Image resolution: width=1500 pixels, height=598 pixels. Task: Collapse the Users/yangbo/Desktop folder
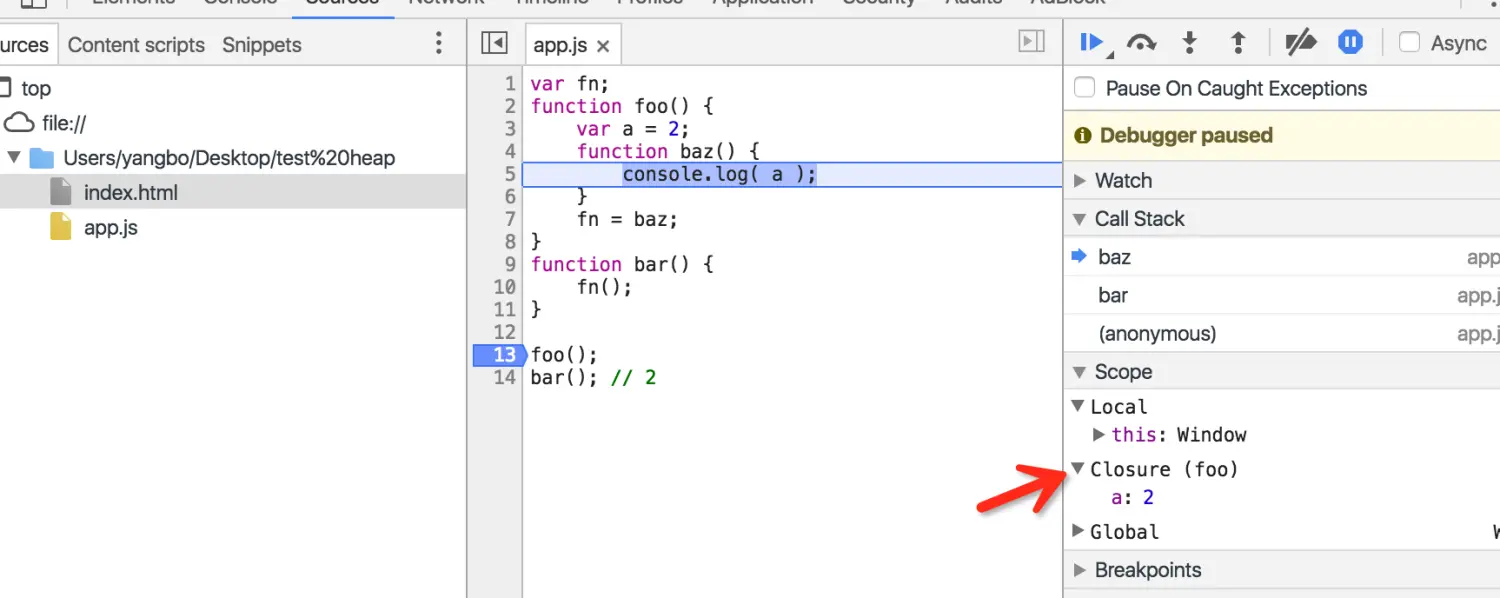click(14, 158)
